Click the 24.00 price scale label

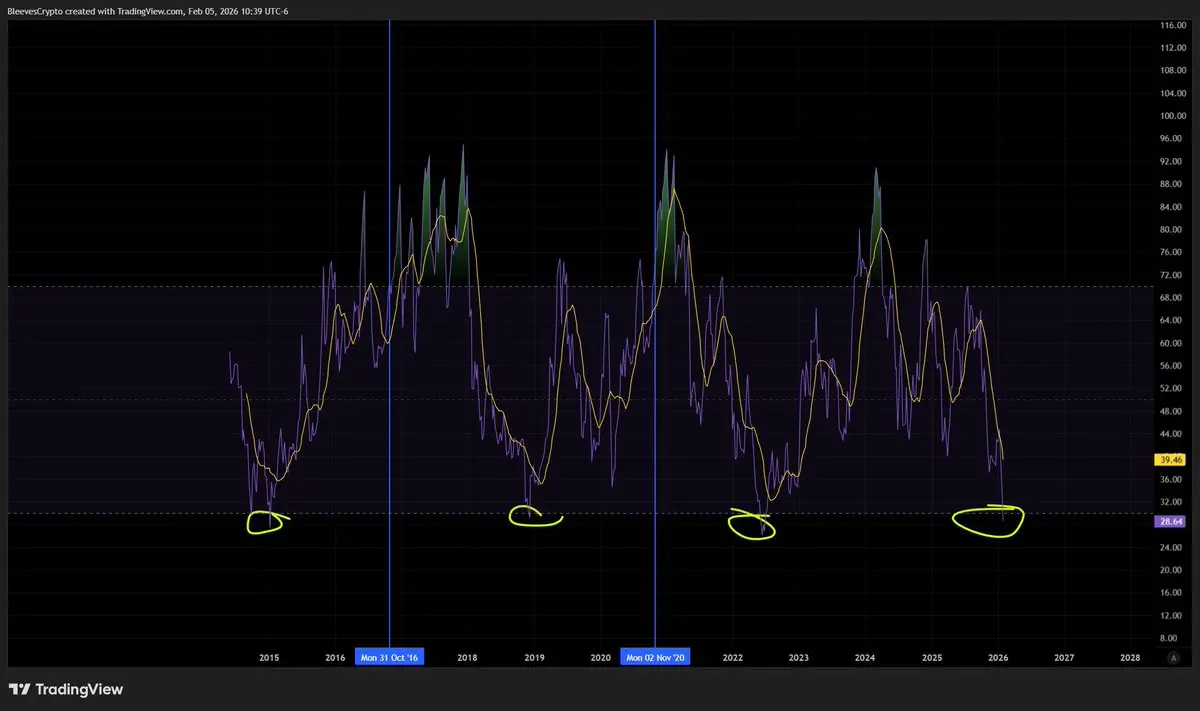(1172, 547)
